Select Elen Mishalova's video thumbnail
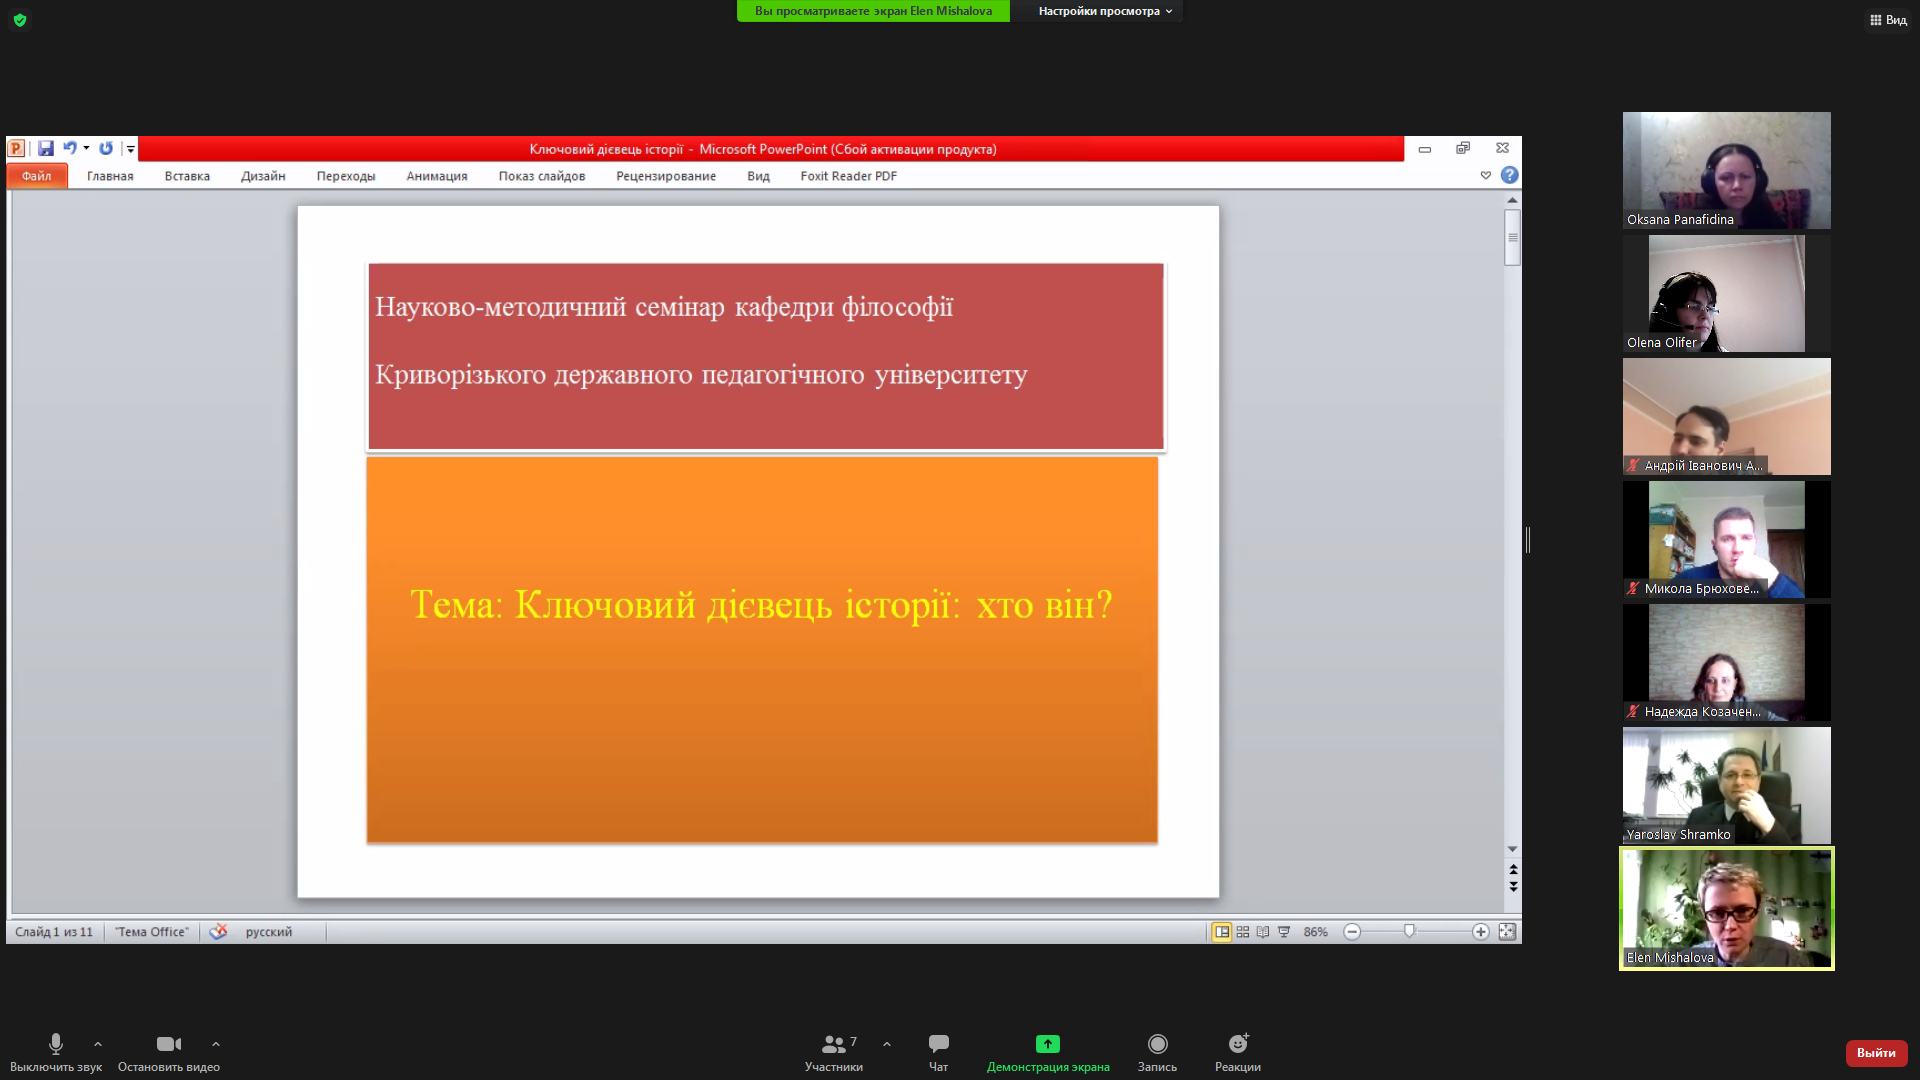1920x1080 pixels. tap(1726, 909)
